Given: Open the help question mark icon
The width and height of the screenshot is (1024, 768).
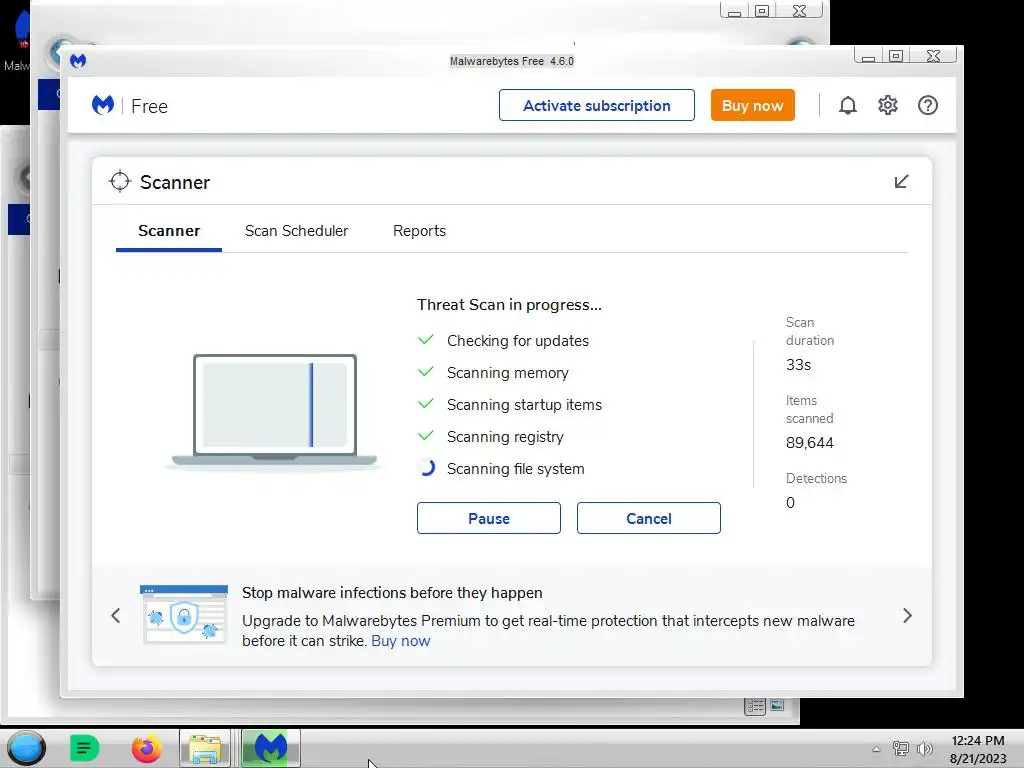Looking at the screenshot, I should (927, 105).
